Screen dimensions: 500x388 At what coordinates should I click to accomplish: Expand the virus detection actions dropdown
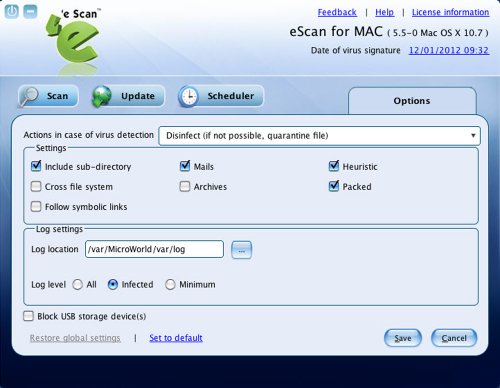coord(319,136)
